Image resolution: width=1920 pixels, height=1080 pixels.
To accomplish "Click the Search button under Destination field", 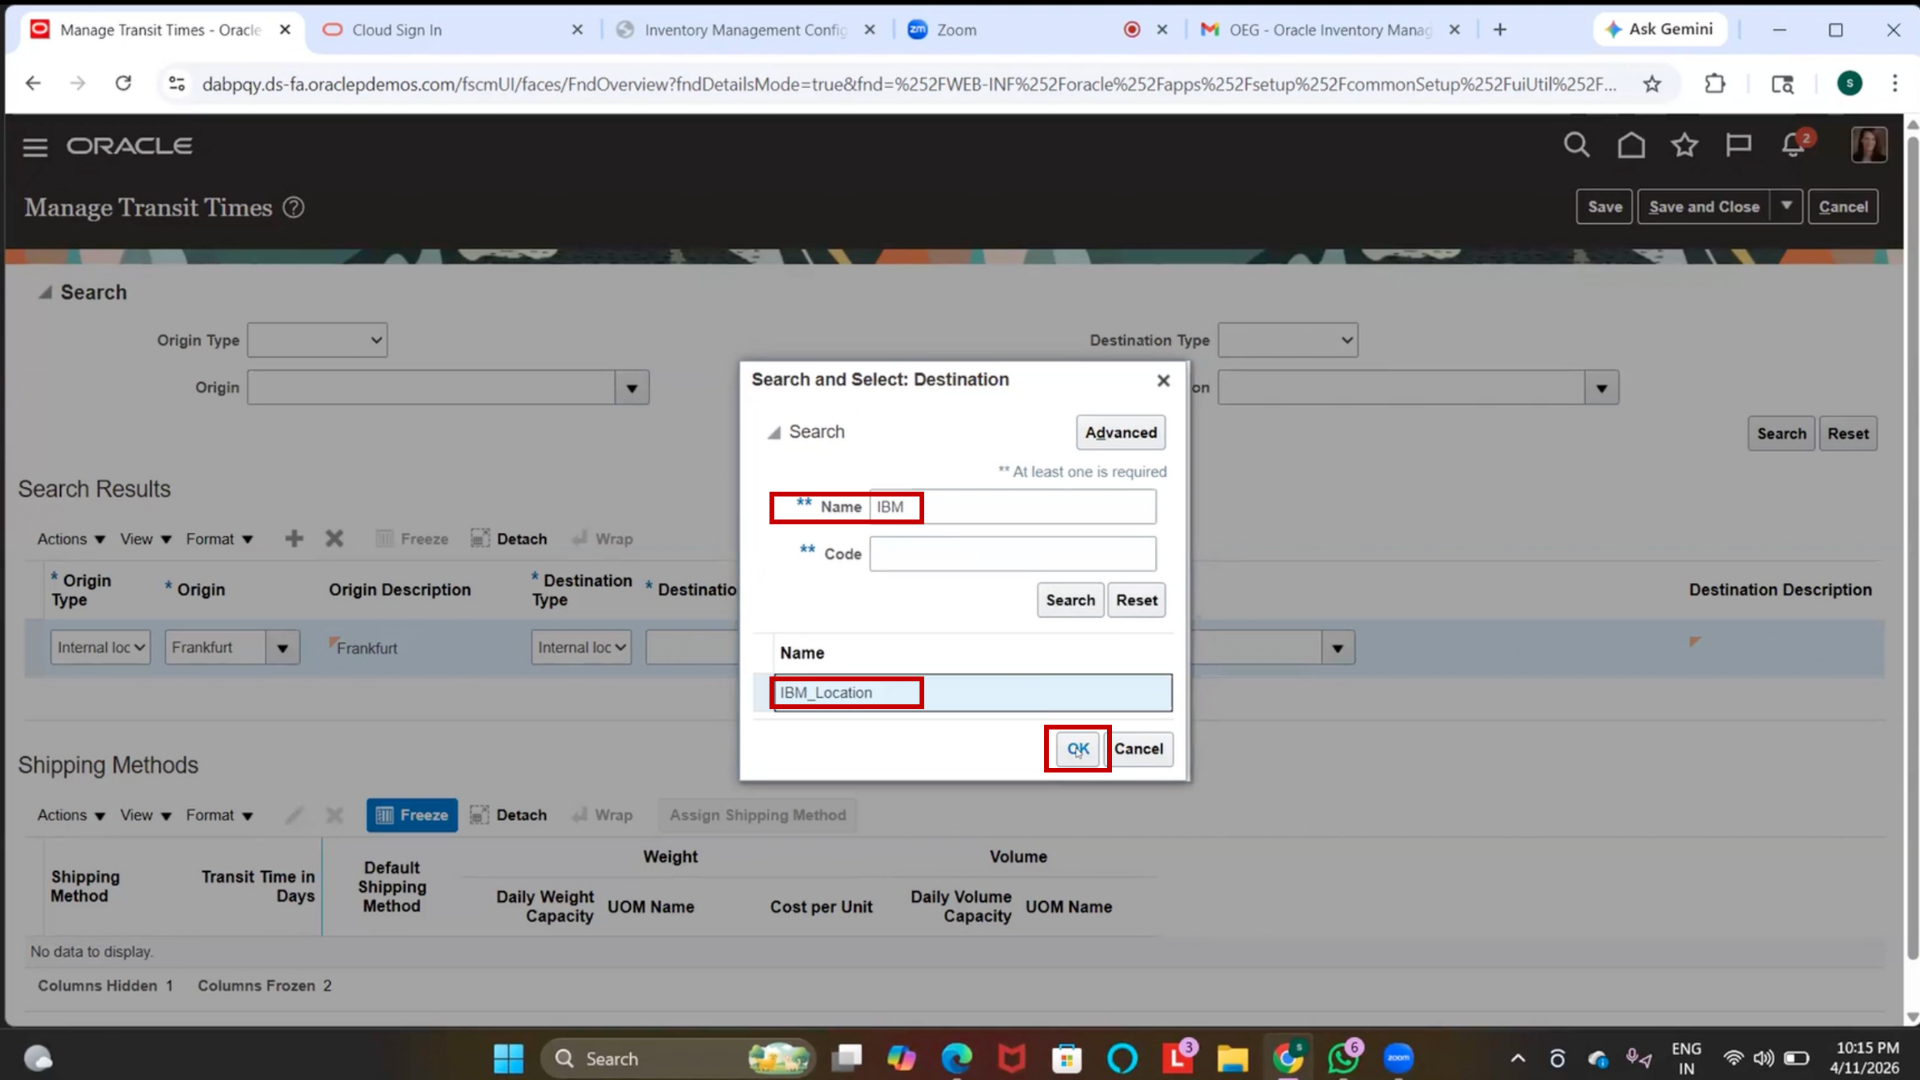I will pyautogui.click(x=1781, y=434).
